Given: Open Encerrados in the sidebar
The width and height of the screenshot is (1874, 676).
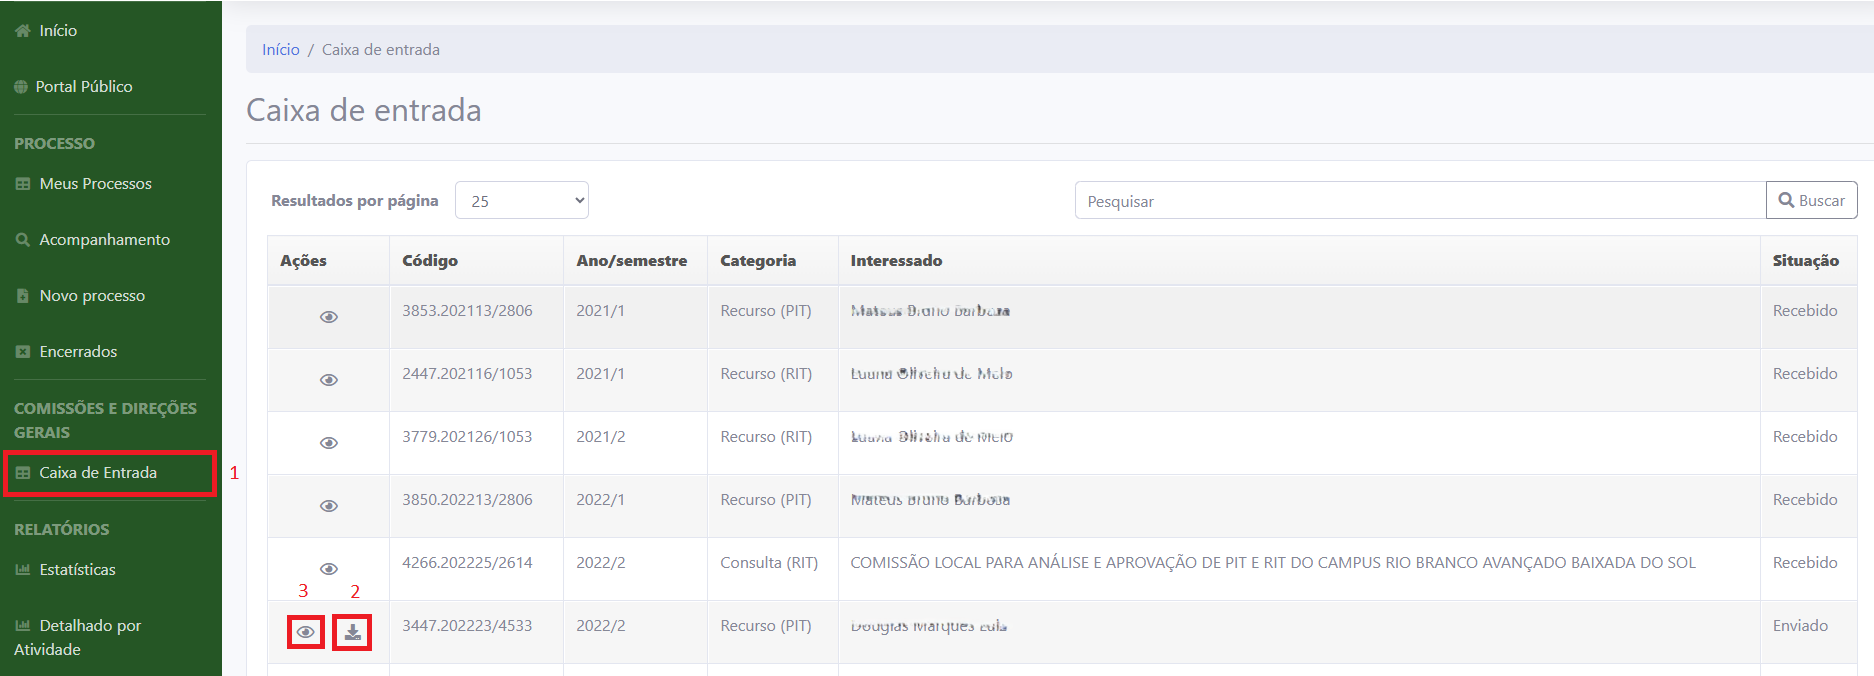Looking at the screenshot, I should point(78,352).
